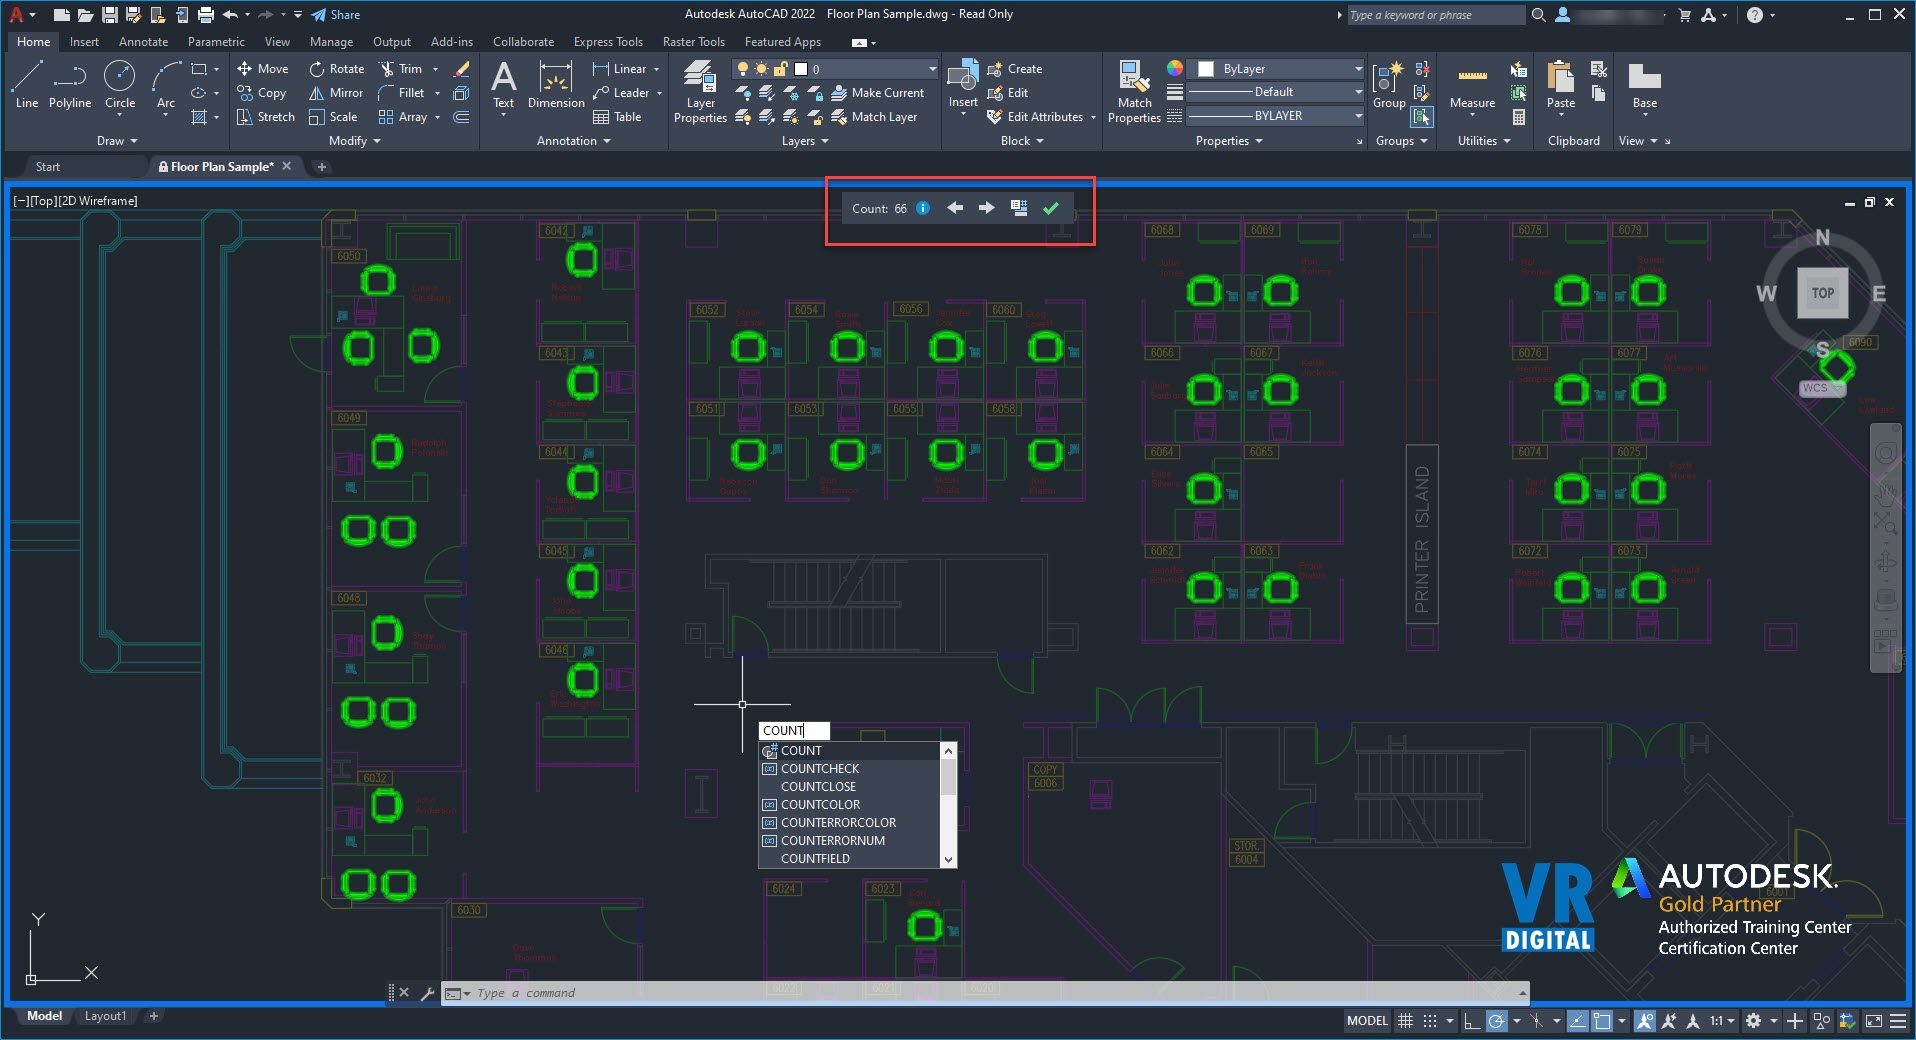Click the Share button

(x=336, y=15)
